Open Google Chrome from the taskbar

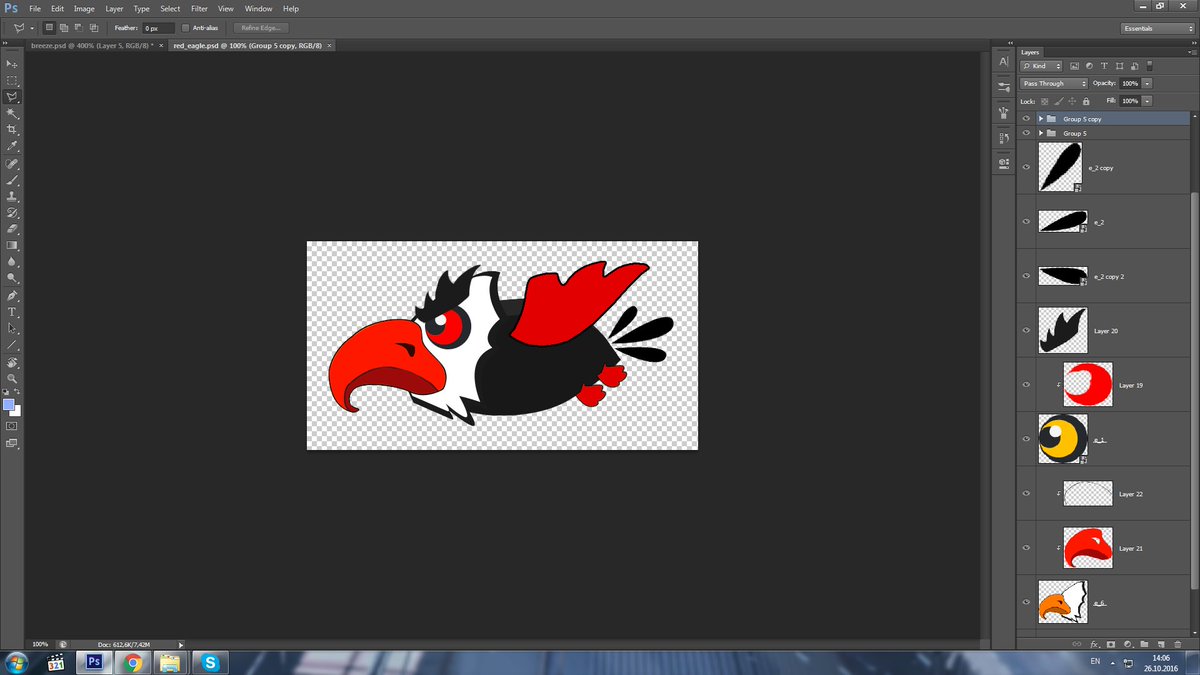coord(133,662)
